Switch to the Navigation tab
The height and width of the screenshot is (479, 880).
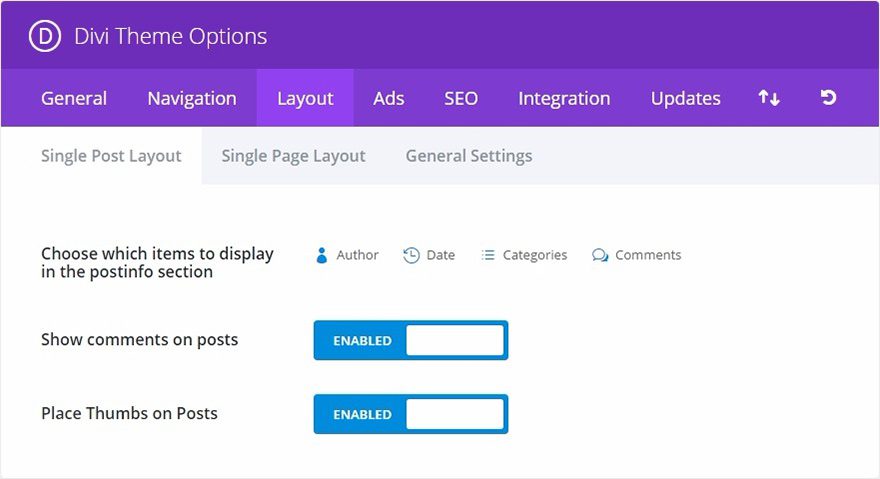(192, 98)
